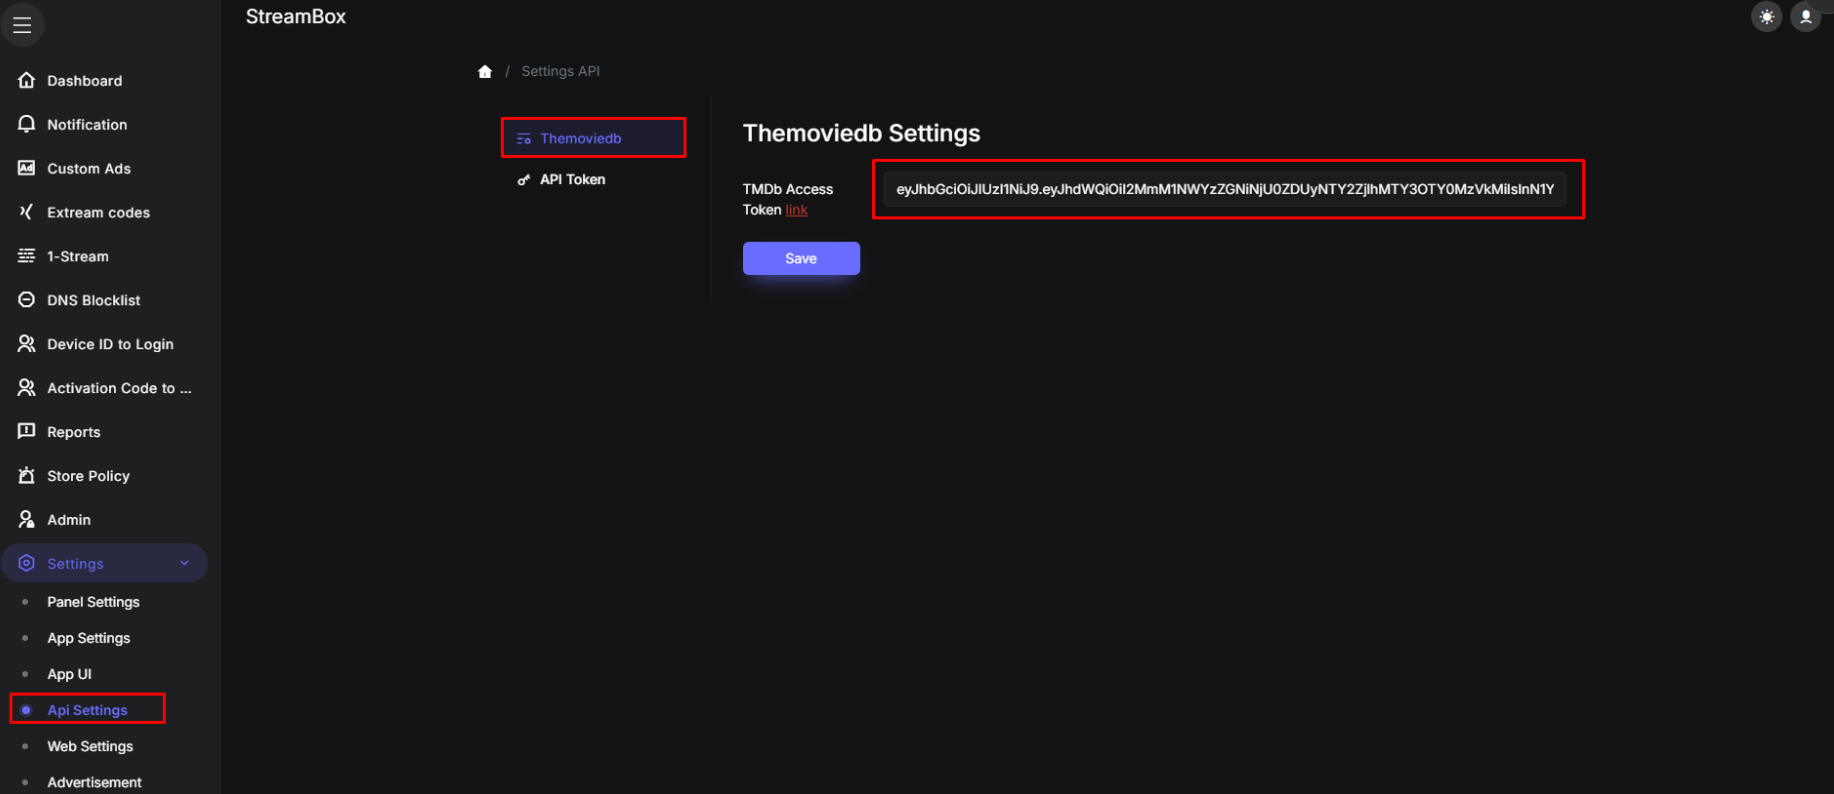Switch theme with the sun icon
The width and height of the screenshot is (1834, 794).
tap(1767, 17)
